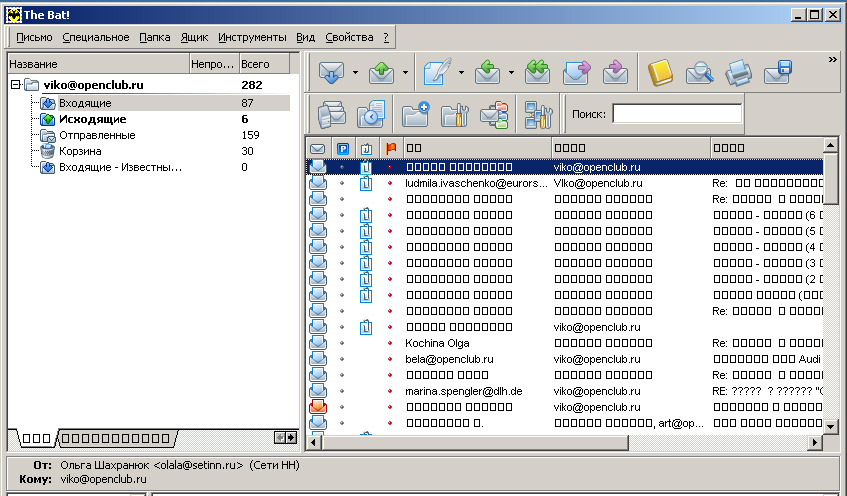Sort by parked P column header
Screen dimensions: 847x496
342,148
